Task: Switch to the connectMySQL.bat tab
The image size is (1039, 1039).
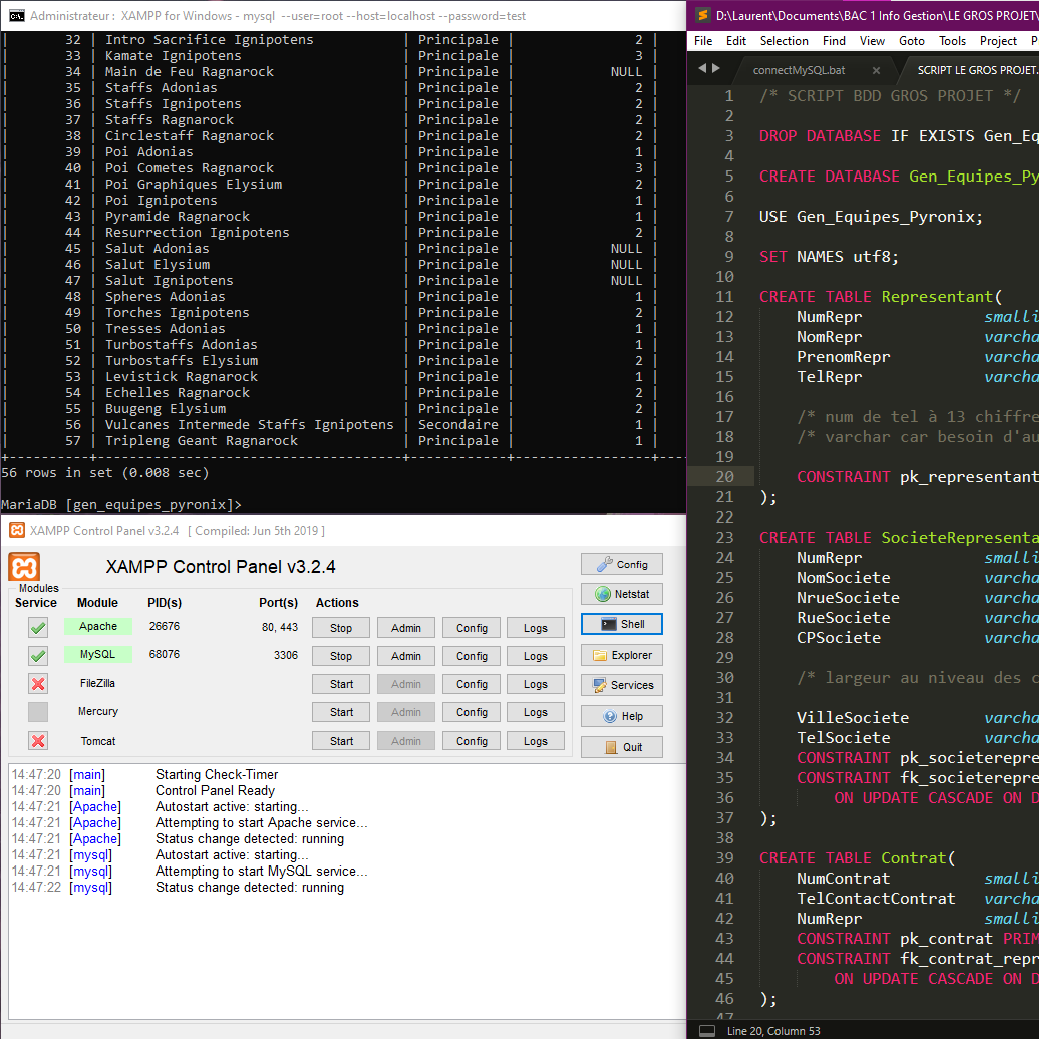Action: 799,71
